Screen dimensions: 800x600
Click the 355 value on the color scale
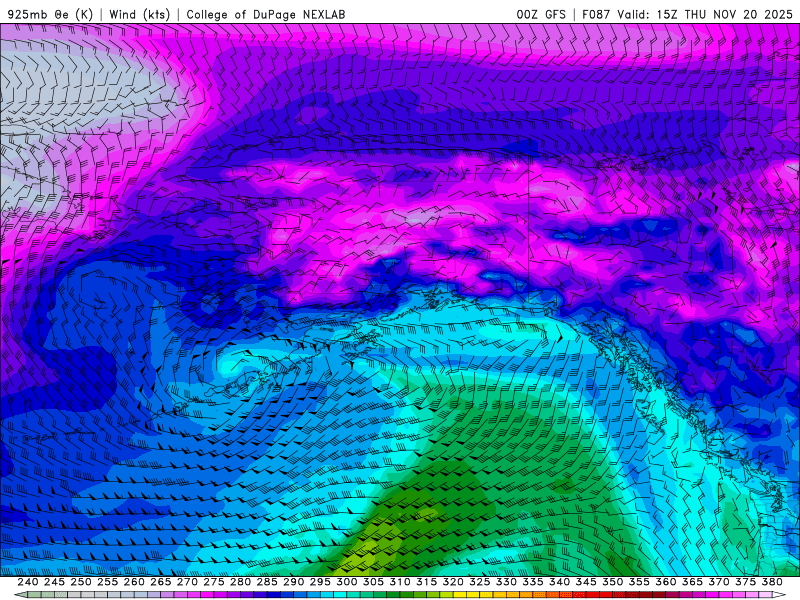pyautogui.click(x=638, y=582)
